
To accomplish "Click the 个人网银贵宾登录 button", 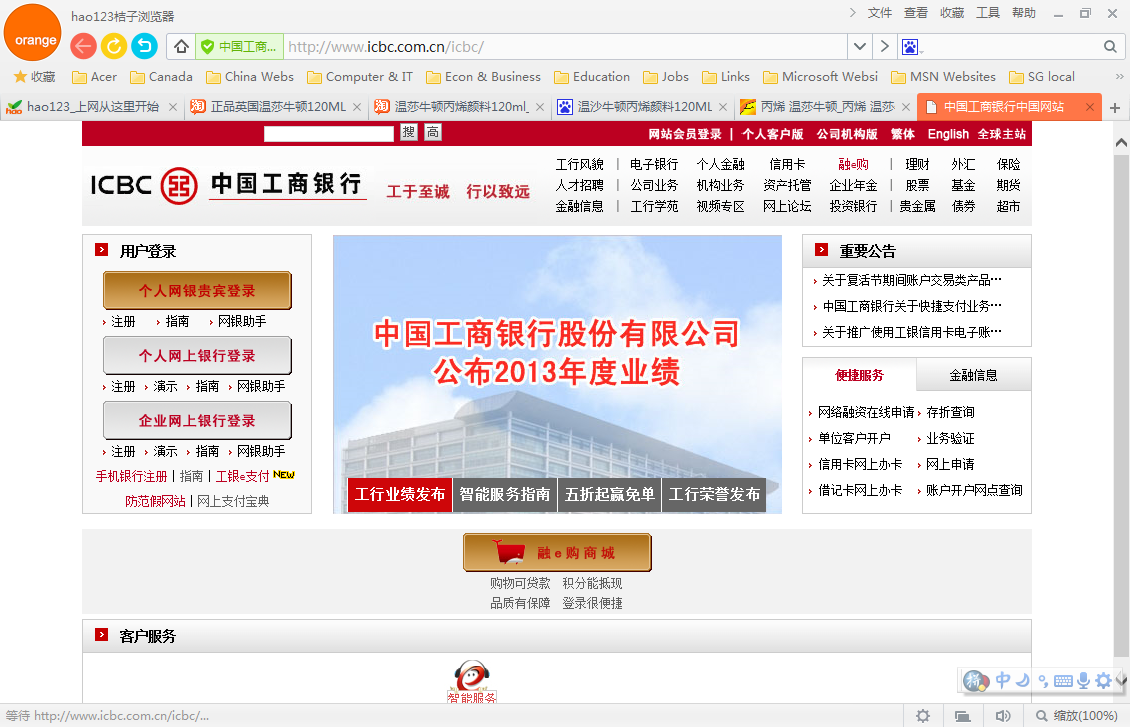I will 197,291.
